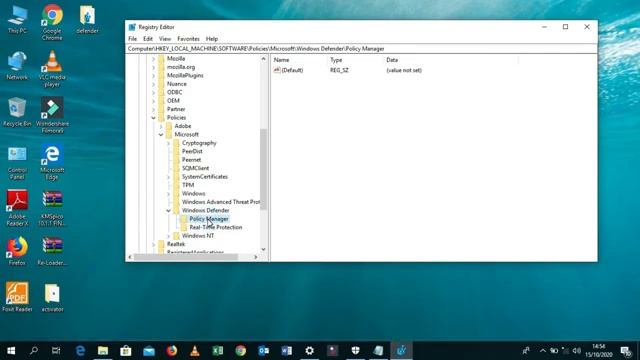Select the Nuance key
Viewport: 640px width, 360px height.
coord(176,84)
